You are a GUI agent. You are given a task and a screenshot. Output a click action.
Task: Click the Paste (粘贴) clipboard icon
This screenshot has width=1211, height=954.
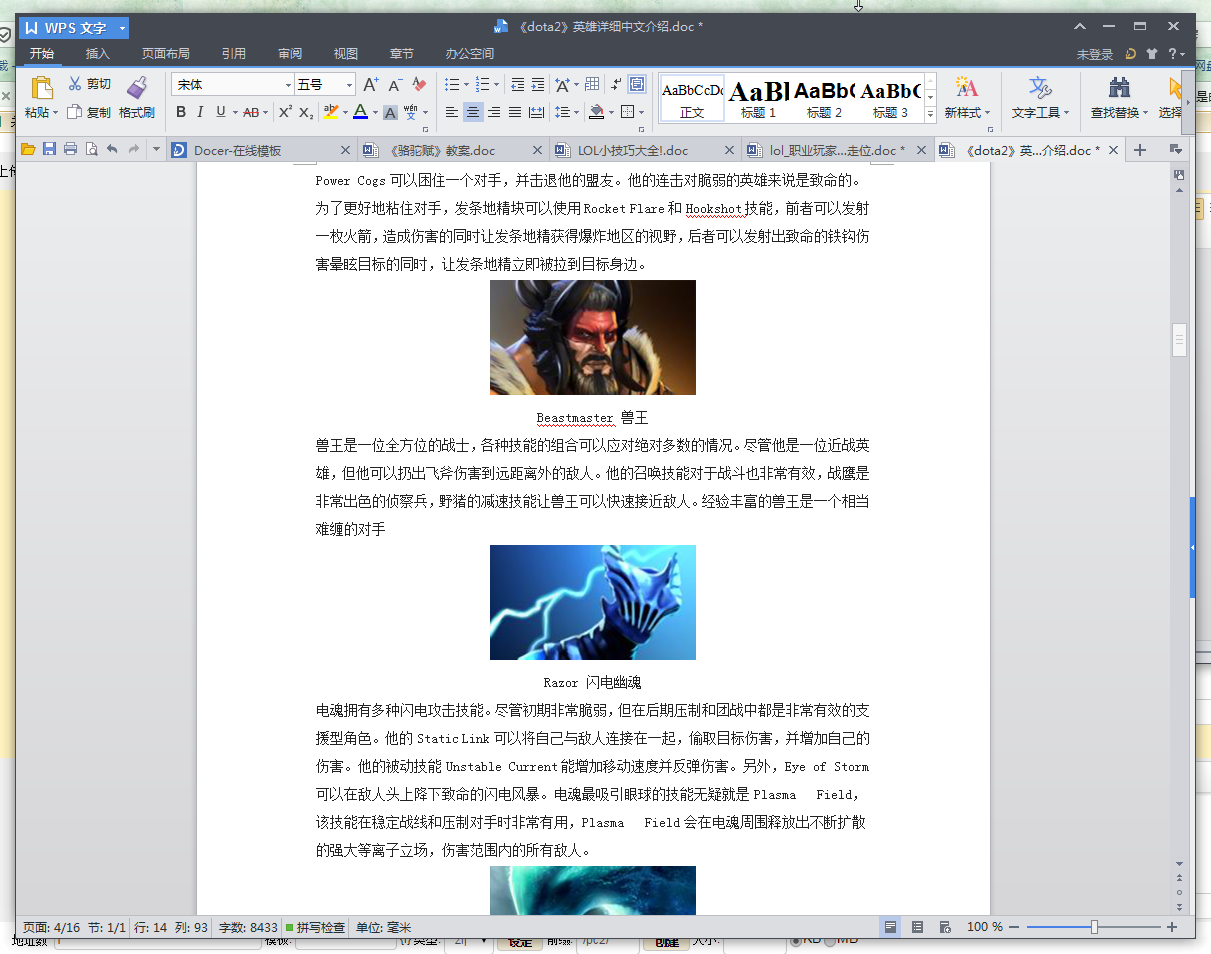[x=42, y=88]
